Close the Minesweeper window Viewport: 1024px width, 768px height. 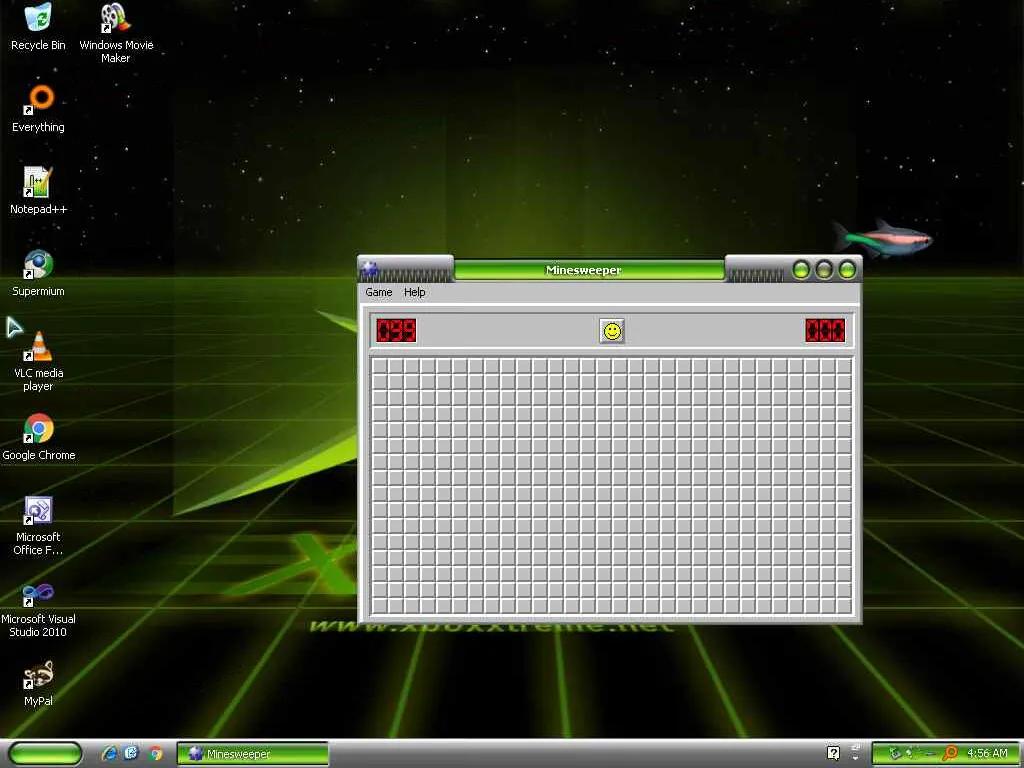(847, 269)
